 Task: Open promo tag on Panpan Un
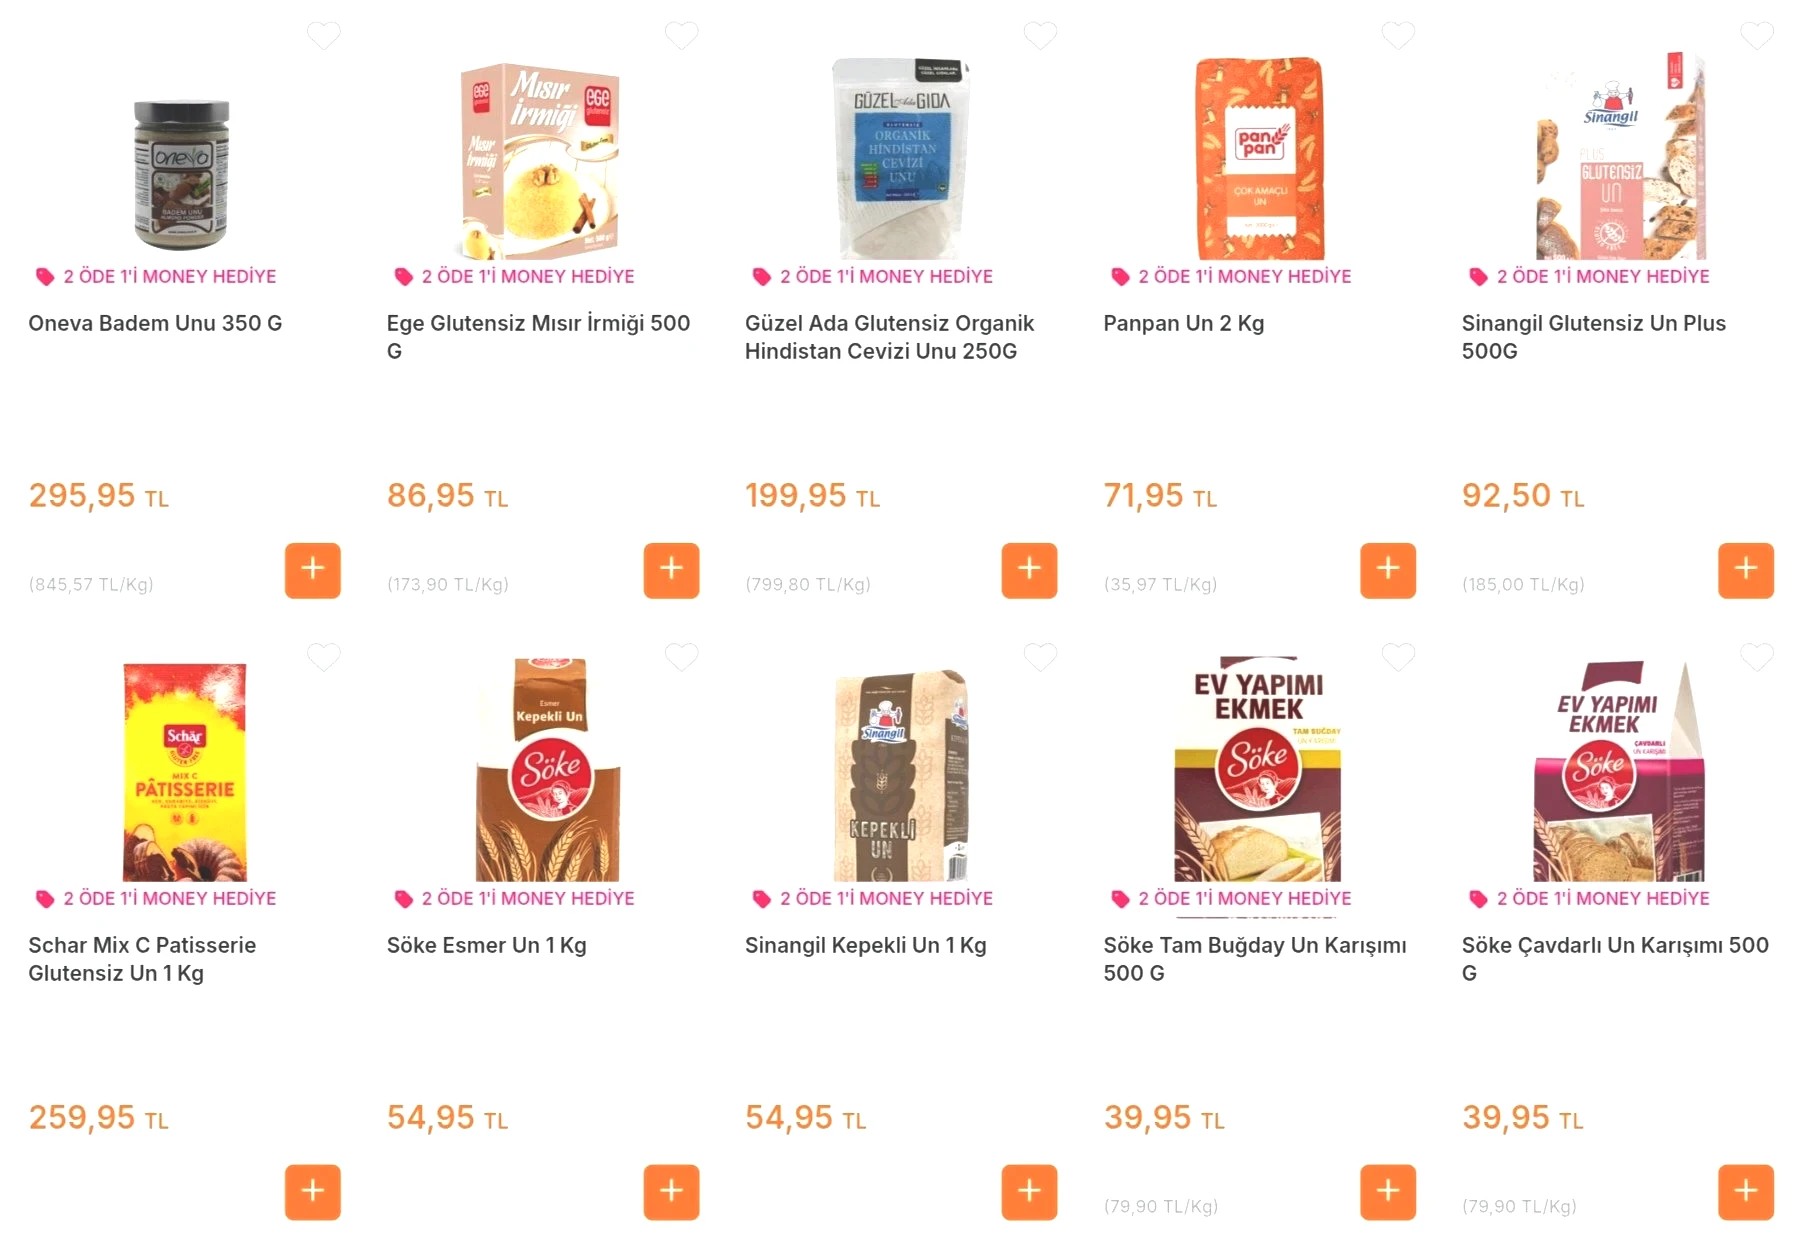click(x=1231, y=276)
